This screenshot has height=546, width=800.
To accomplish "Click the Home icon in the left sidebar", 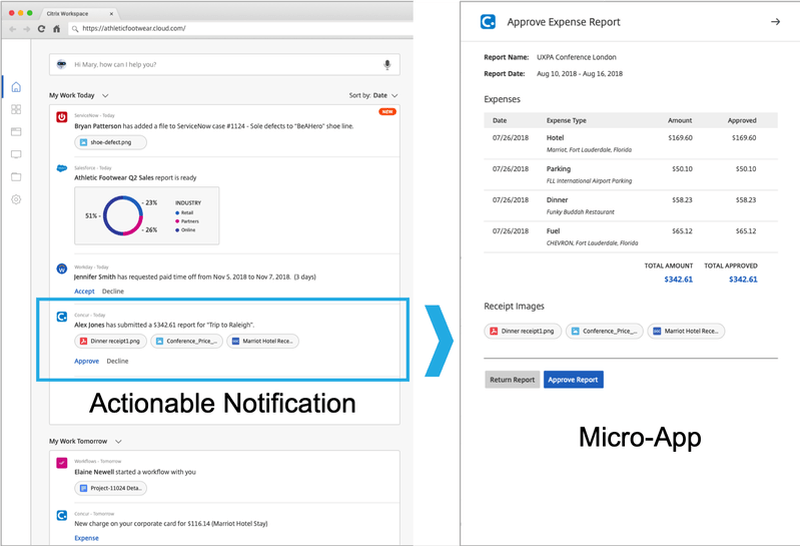I will click(x=16, y=86).
